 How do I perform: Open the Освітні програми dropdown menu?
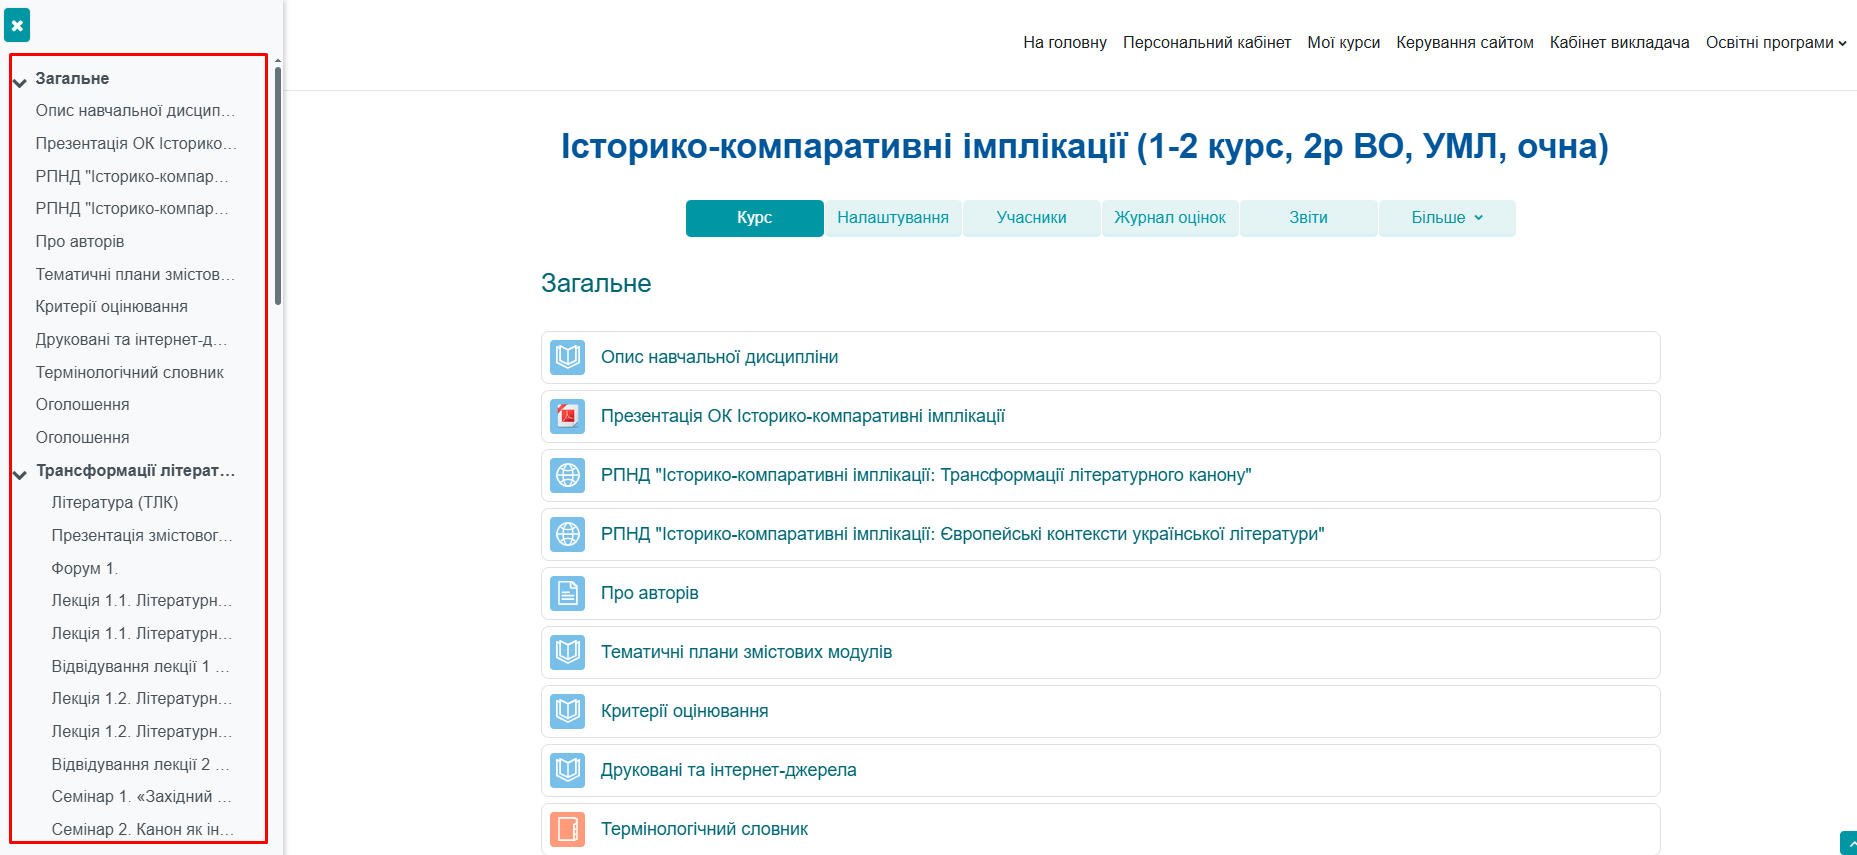(1775, 42)
